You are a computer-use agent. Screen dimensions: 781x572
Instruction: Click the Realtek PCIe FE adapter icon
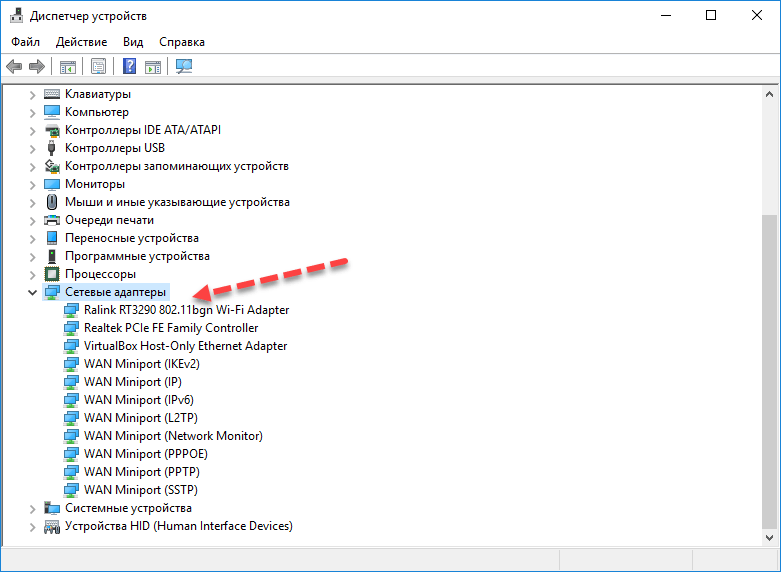(x=71, y=328)
